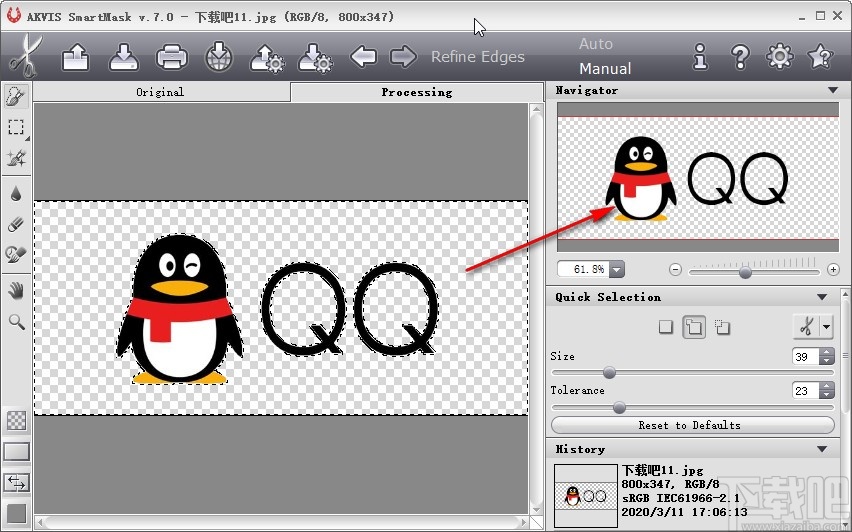The width and height of the screenshot is (852, 532).
Task: Click zoom out minus button
Action: pos(675,269)
